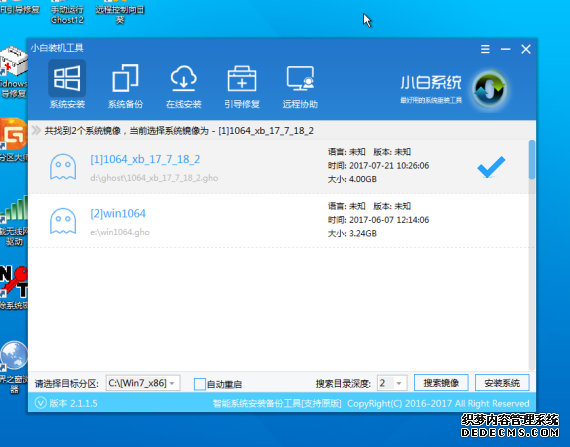Screen dimensions: 570x447
Task: Open the hamburger menu in title bar
Action: [x=485, y=49]
